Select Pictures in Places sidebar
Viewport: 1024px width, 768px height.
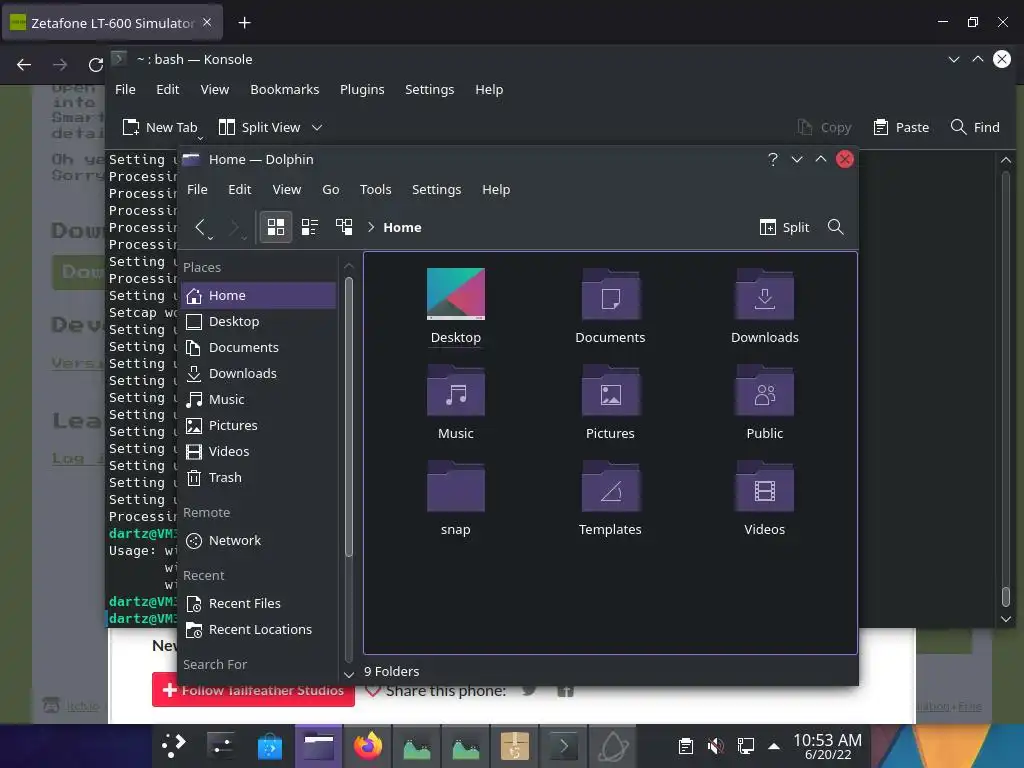click(259, 425)
